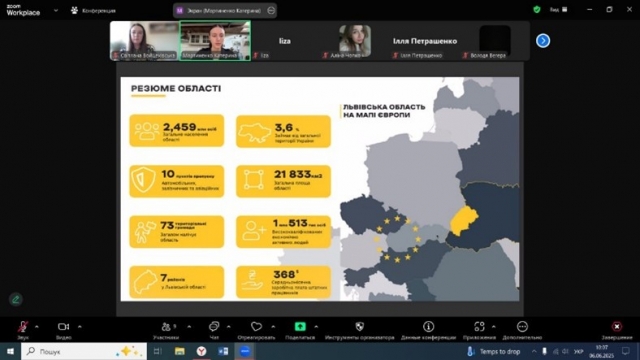The image size is (640, 360).
Task: Show next participants with blue arrow
Action: (543, 41)
